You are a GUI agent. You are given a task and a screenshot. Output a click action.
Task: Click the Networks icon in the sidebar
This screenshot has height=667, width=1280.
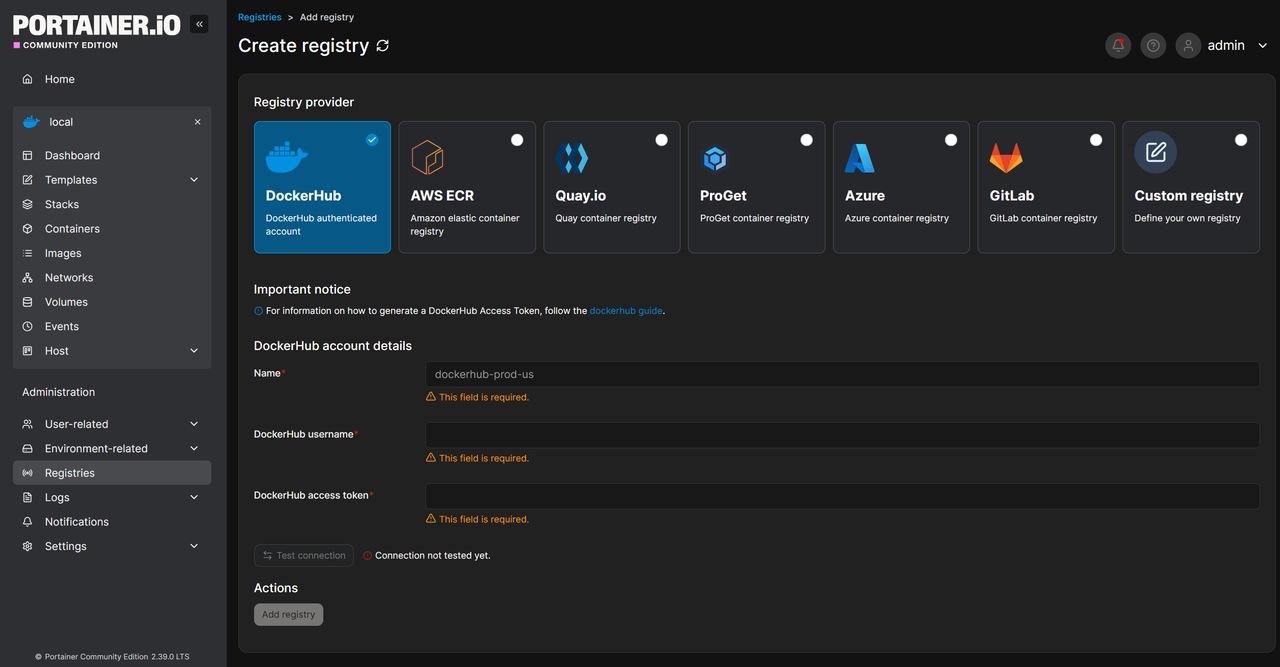27,278
